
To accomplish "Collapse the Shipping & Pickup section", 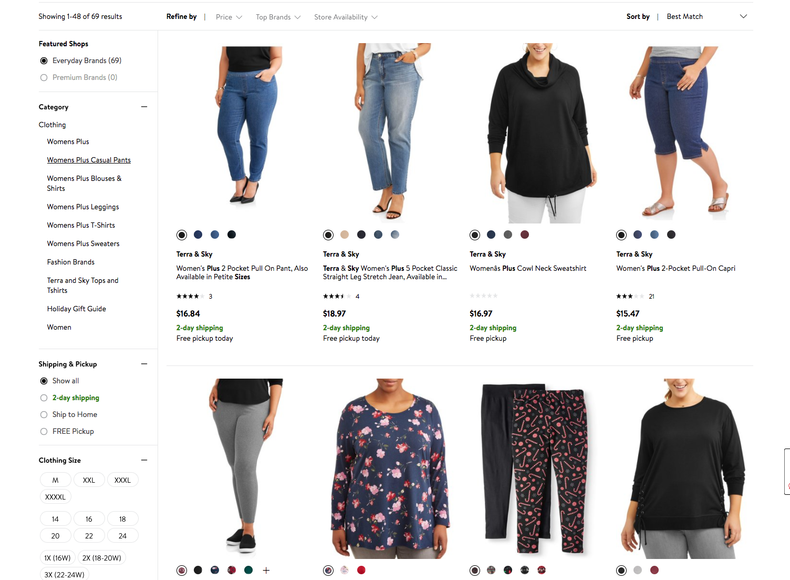I will [144, 364].
